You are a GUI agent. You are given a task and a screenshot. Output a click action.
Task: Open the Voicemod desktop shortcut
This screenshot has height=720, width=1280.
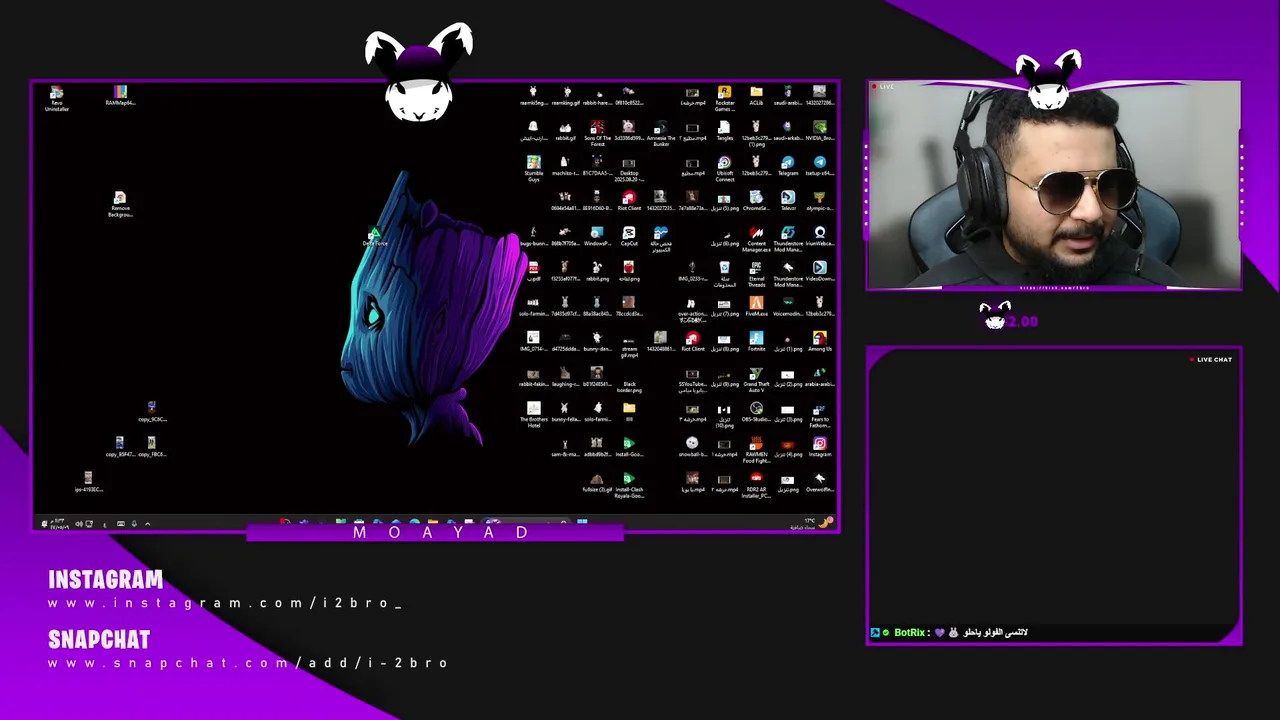pos(788,307)
